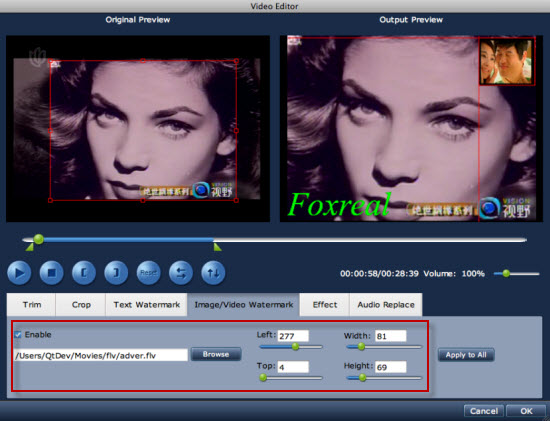Viewport: 550px width, 421px height.
Task: Click the Top value field
Action: 293,367
